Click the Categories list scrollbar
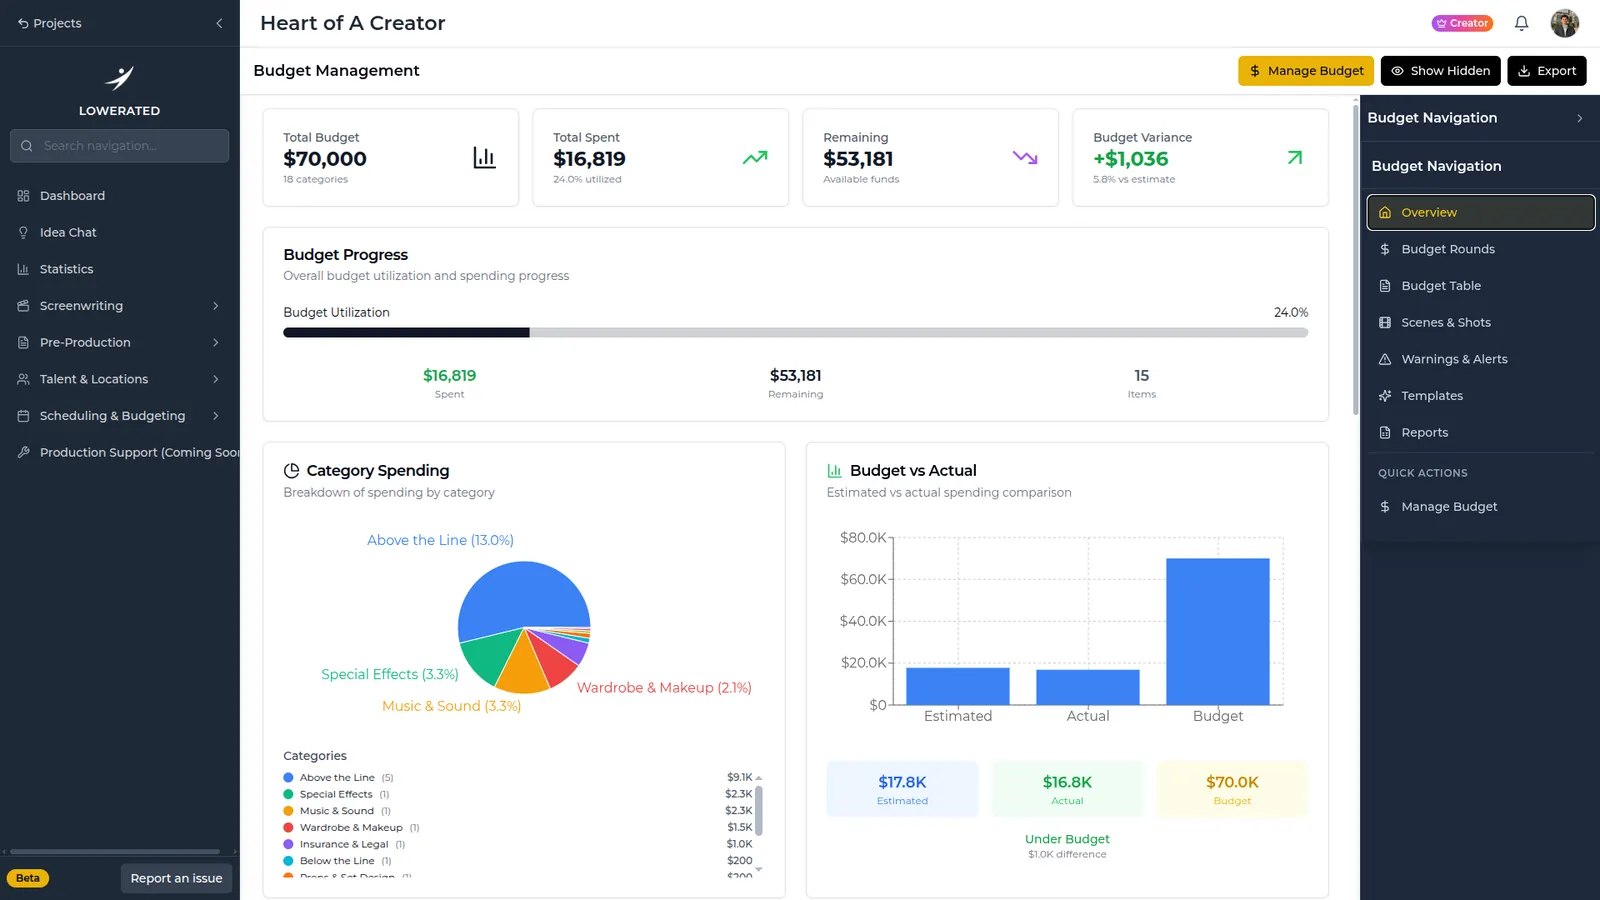The height and width of the screenshot is (900, 1600). (x=759, y=811)
